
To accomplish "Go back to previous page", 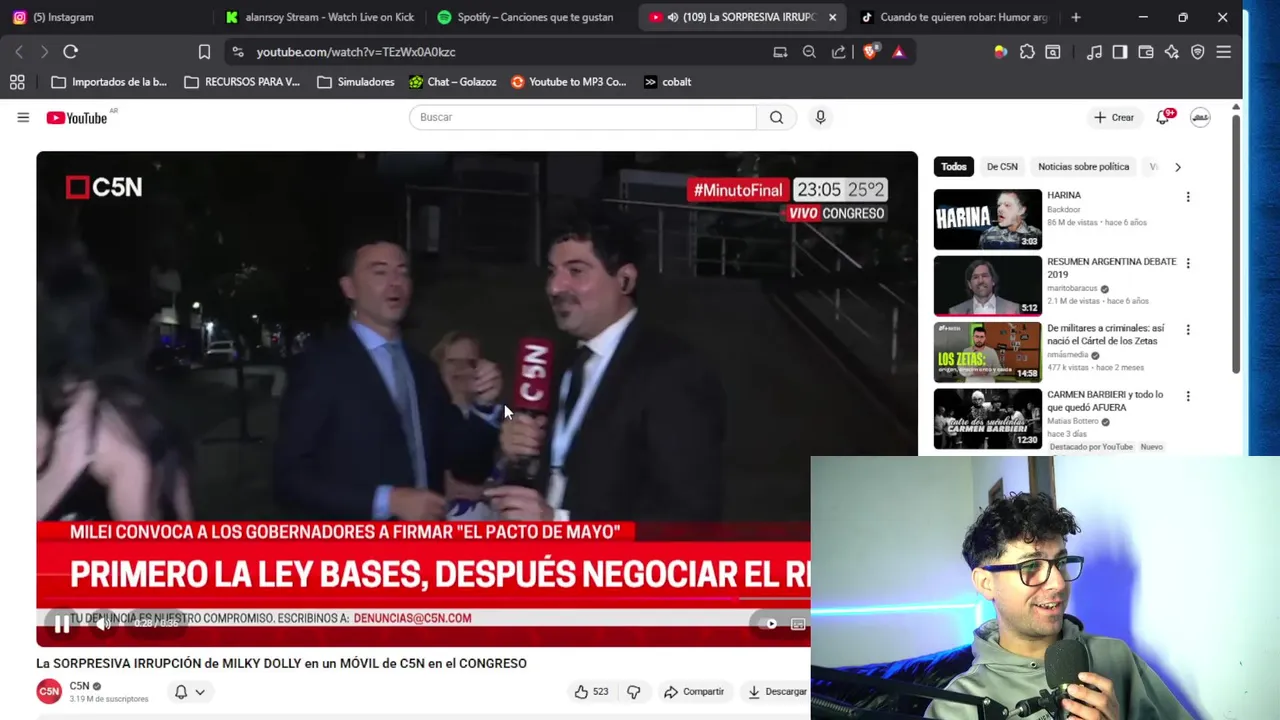I will pyautogui.click(x=19, y=52).
